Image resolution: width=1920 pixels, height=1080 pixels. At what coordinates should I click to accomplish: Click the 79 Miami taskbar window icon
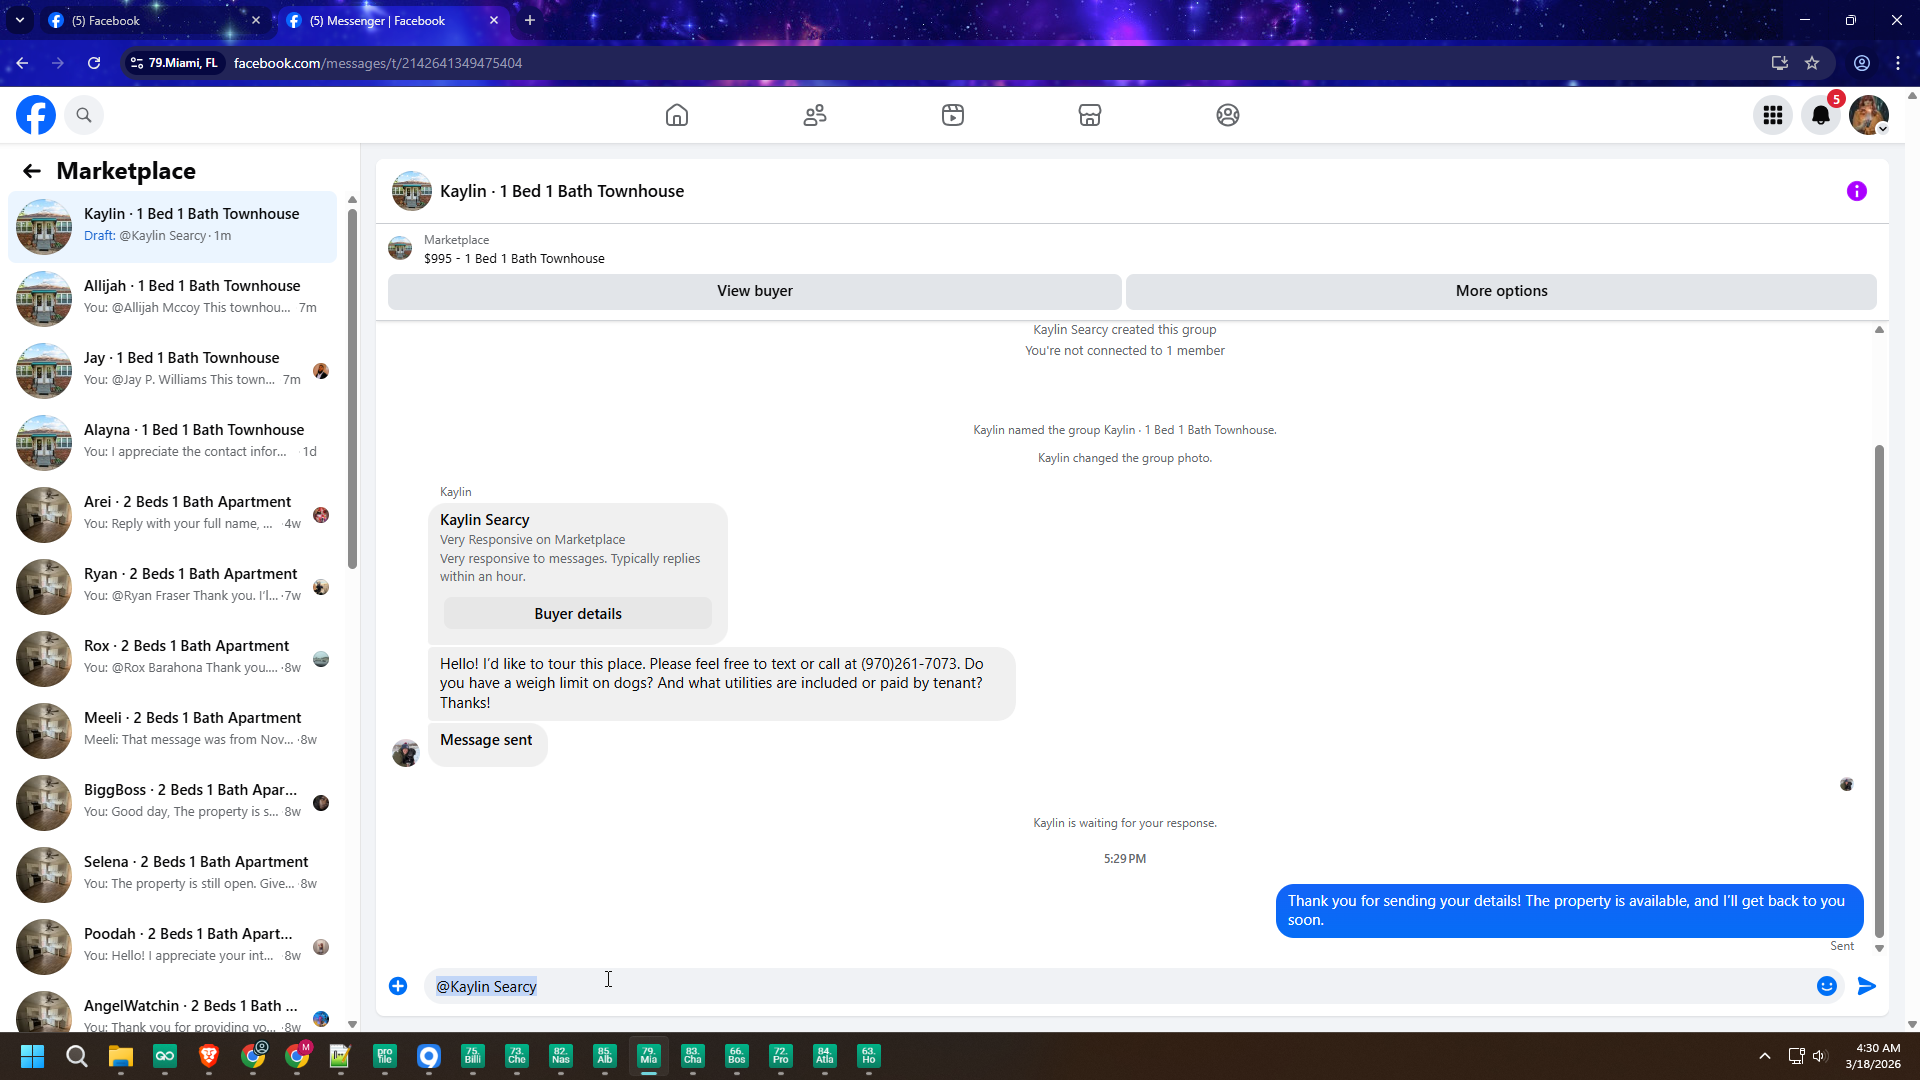[x=649, y=1056]
